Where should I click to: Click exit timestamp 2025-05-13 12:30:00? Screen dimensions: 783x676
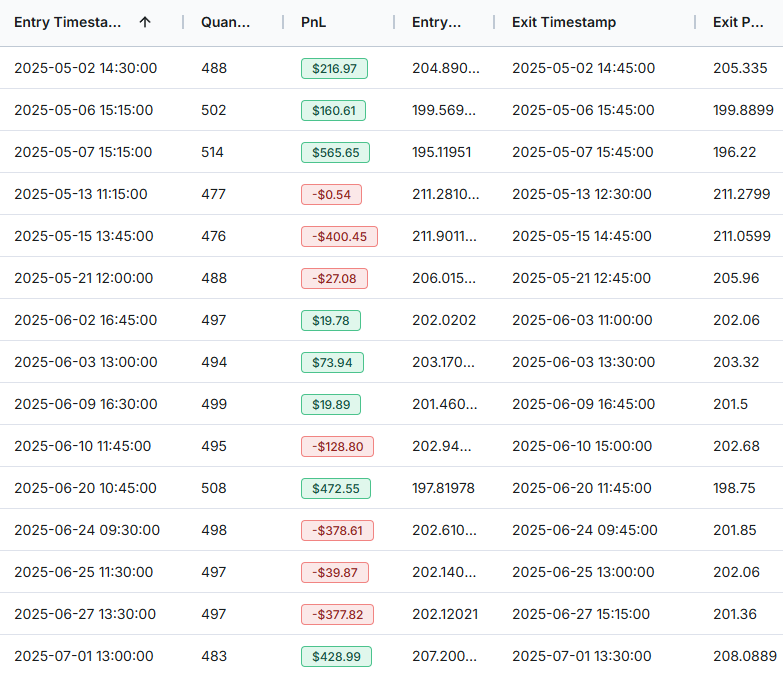tap(581, 194)
